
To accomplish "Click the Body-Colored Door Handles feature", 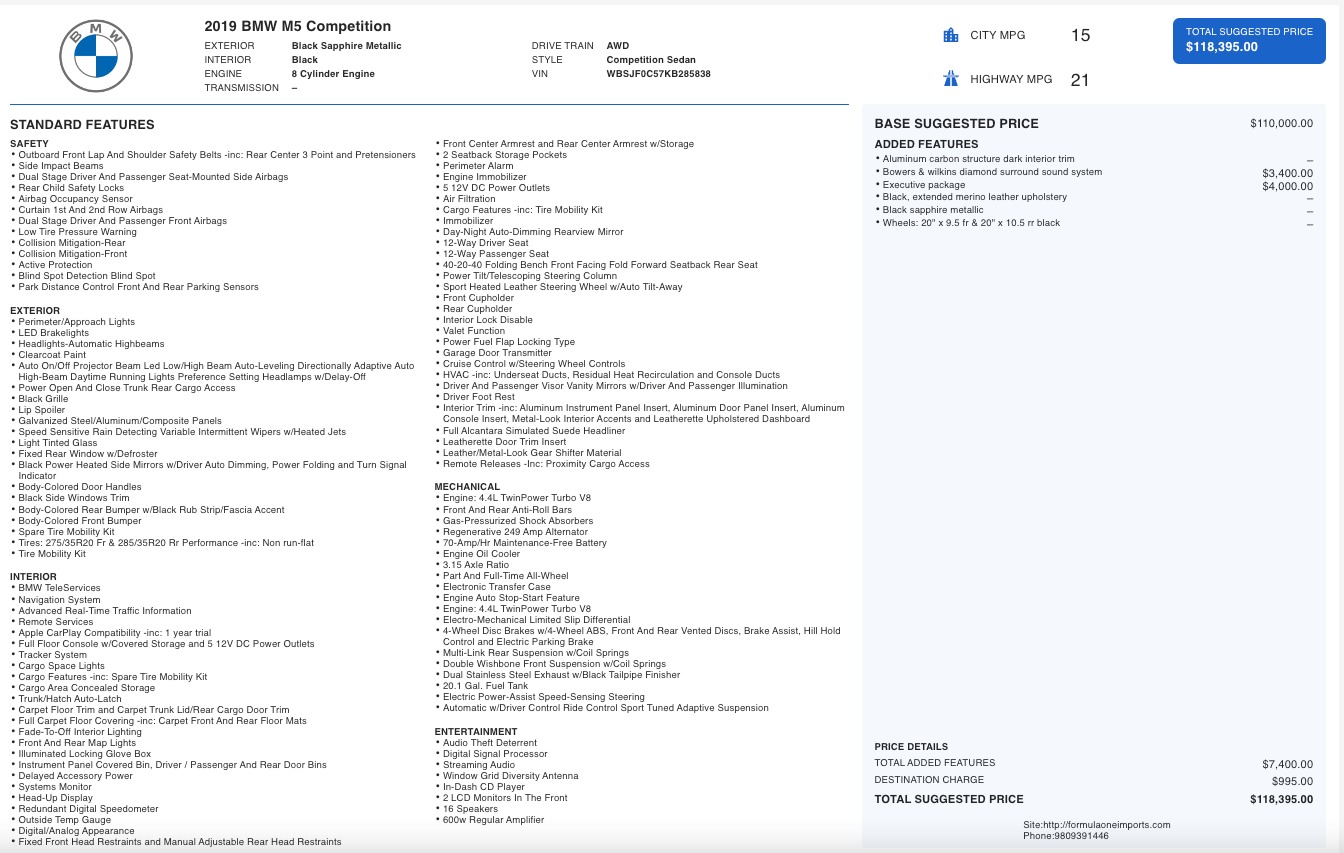I will (76, 487).
